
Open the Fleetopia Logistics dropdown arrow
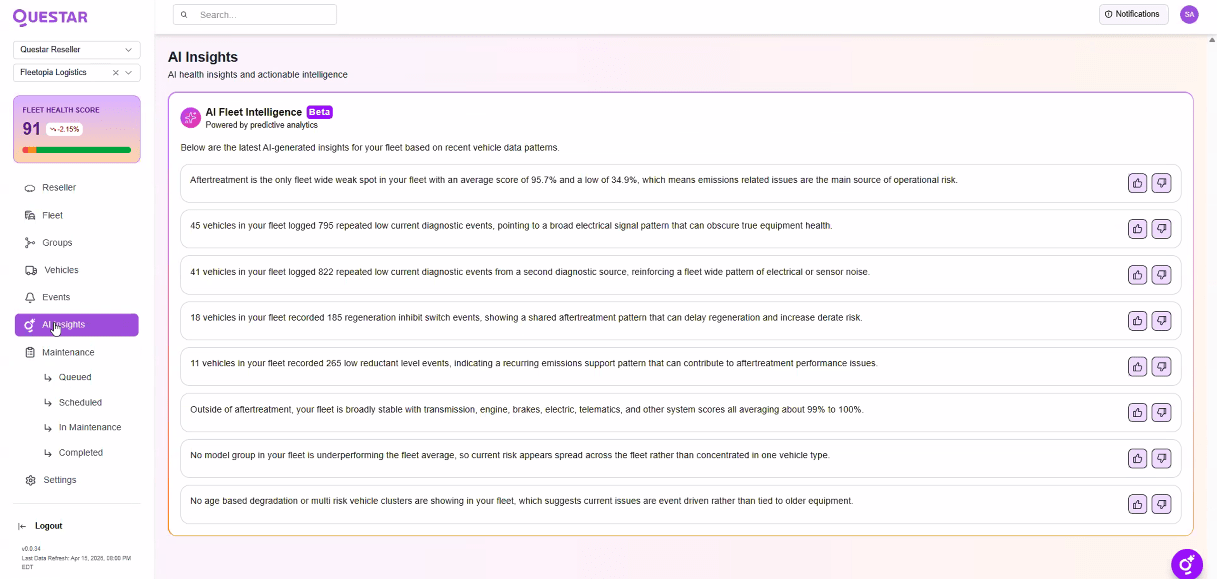click(x=129, y=73)
